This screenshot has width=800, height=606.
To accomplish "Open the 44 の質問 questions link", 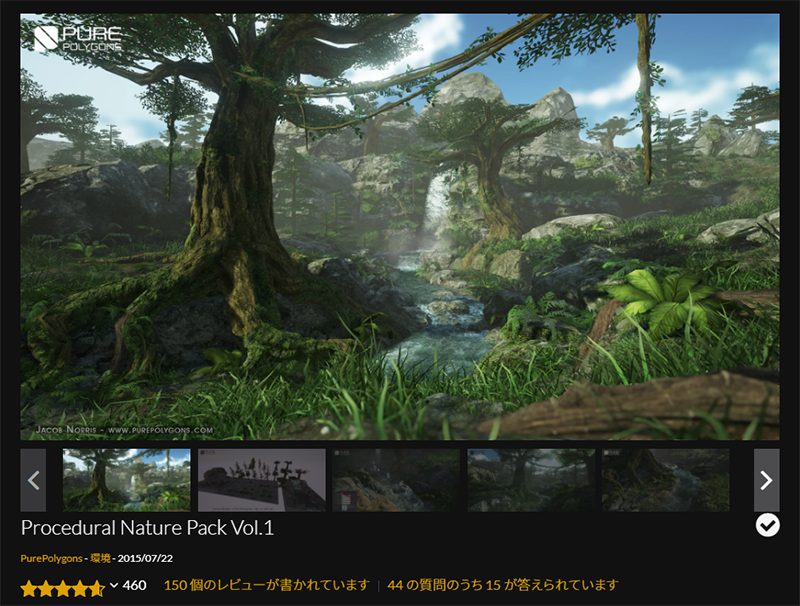I will pyautogui.click(x=502, y=585).
